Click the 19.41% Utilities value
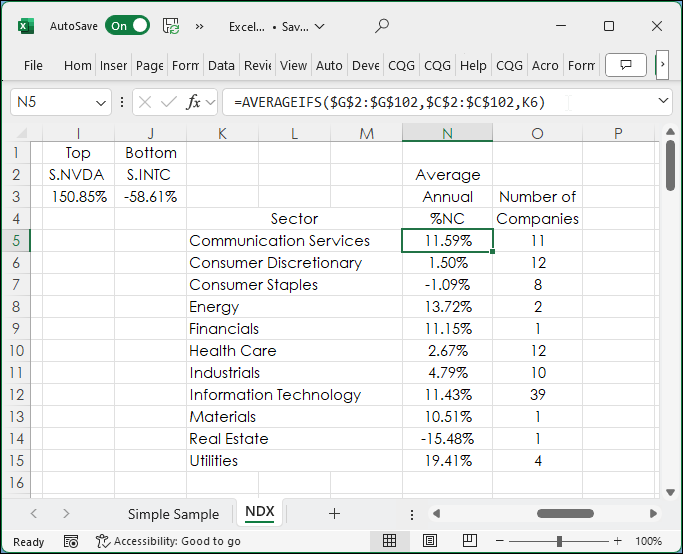This screenshot has width=683, height=554. [x=448, y=461]
